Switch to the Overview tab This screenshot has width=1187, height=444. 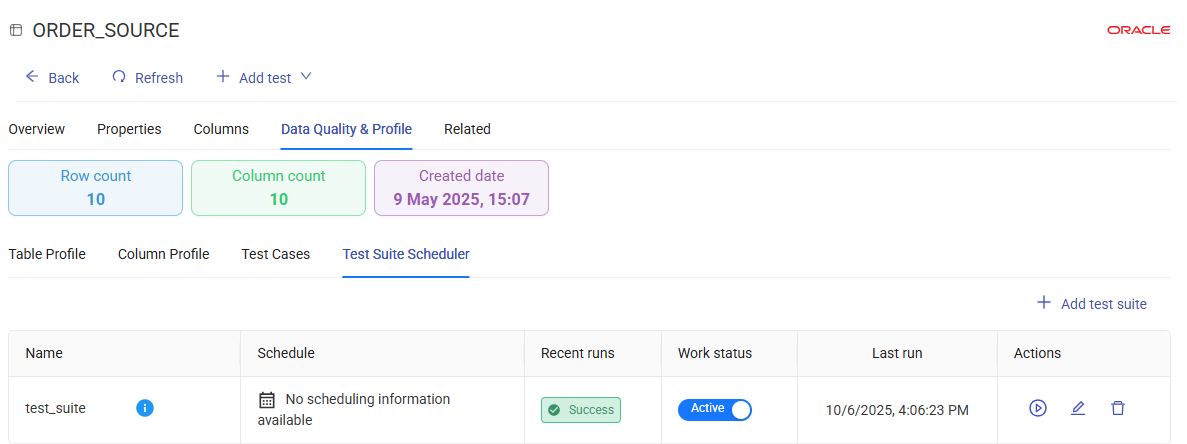(x=37, y=129)
